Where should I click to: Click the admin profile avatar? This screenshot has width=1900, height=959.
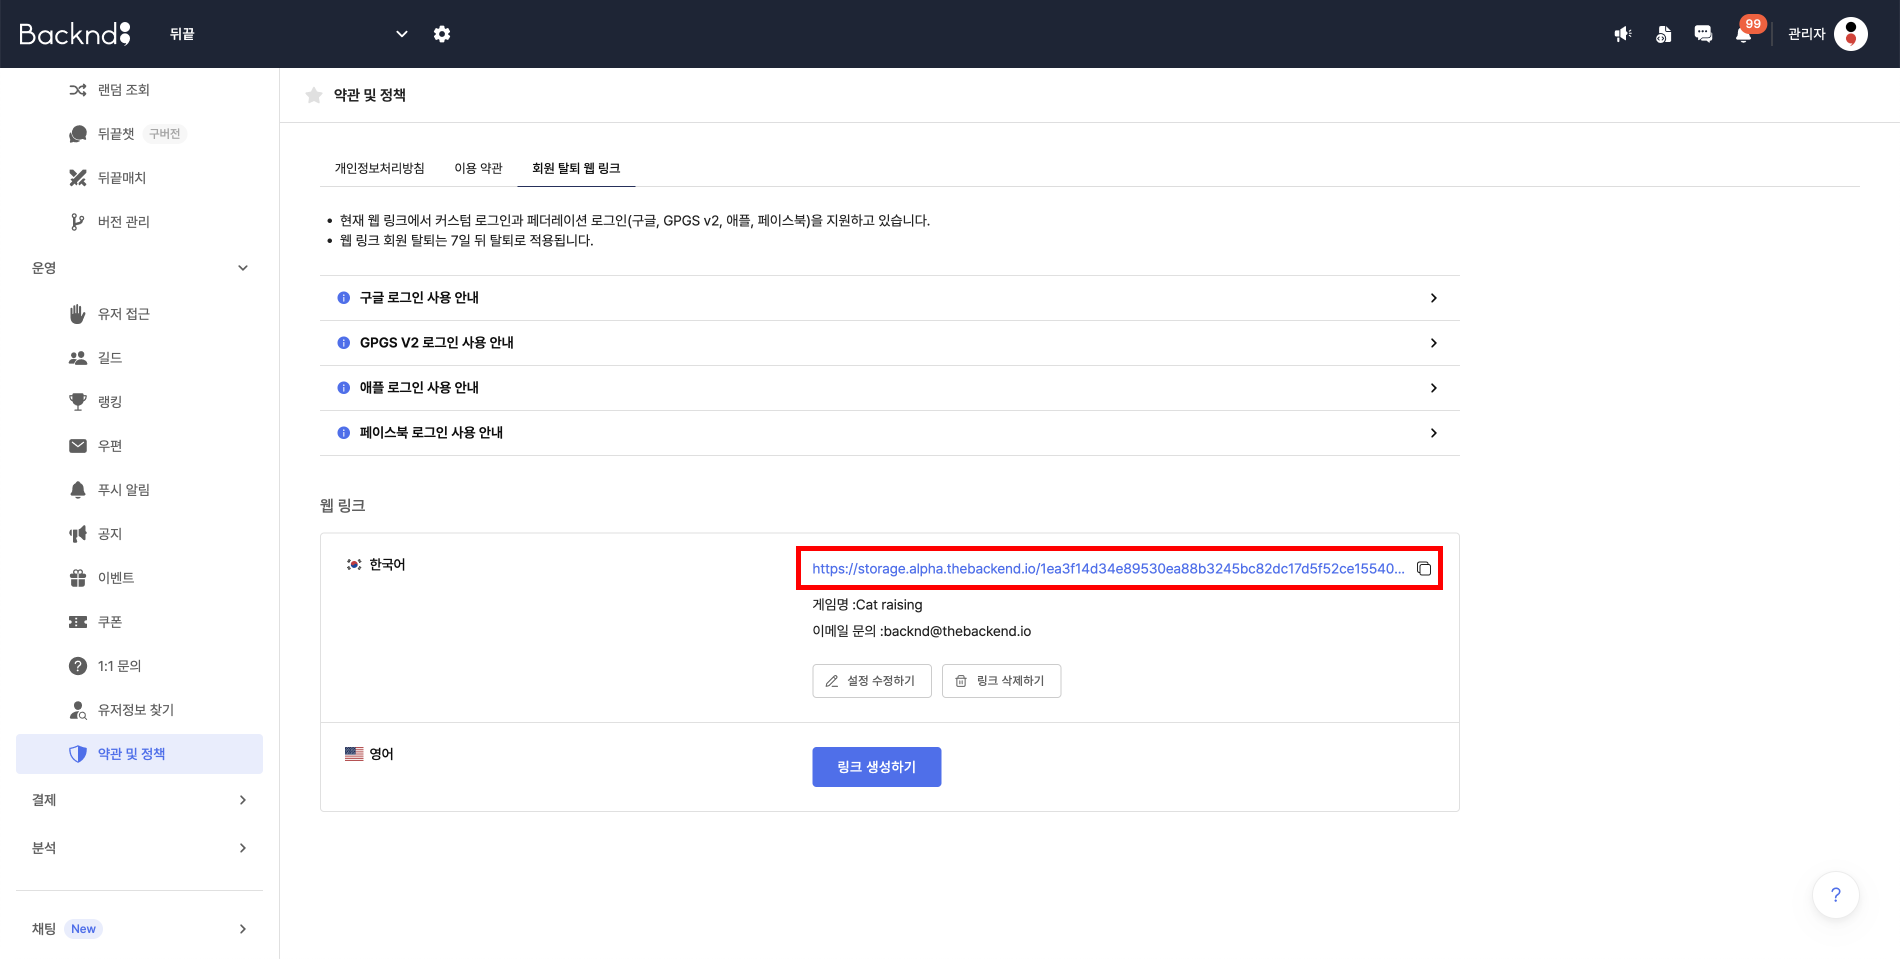point(1850,34)
